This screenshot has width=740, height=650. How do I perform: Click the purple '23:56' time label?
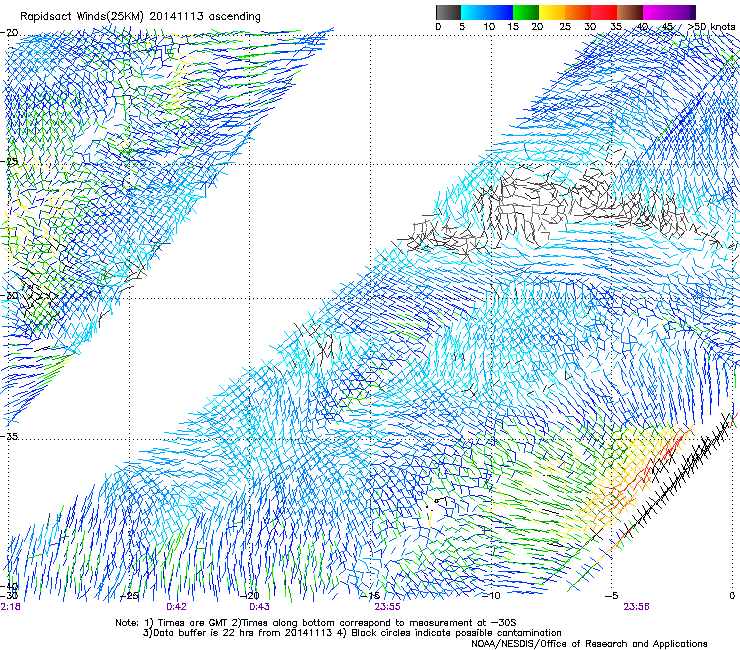point(636,607)
